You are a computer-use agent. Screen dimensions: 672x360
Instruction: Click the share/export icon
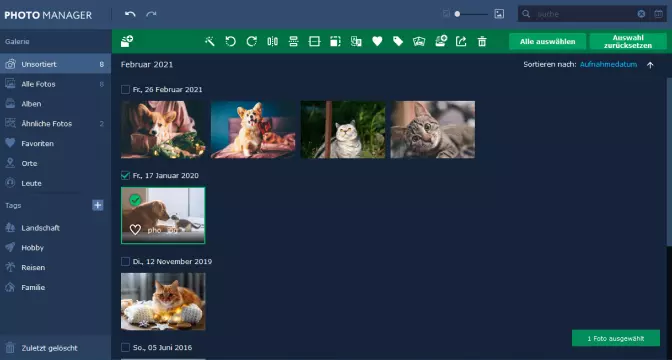(461, 41)
